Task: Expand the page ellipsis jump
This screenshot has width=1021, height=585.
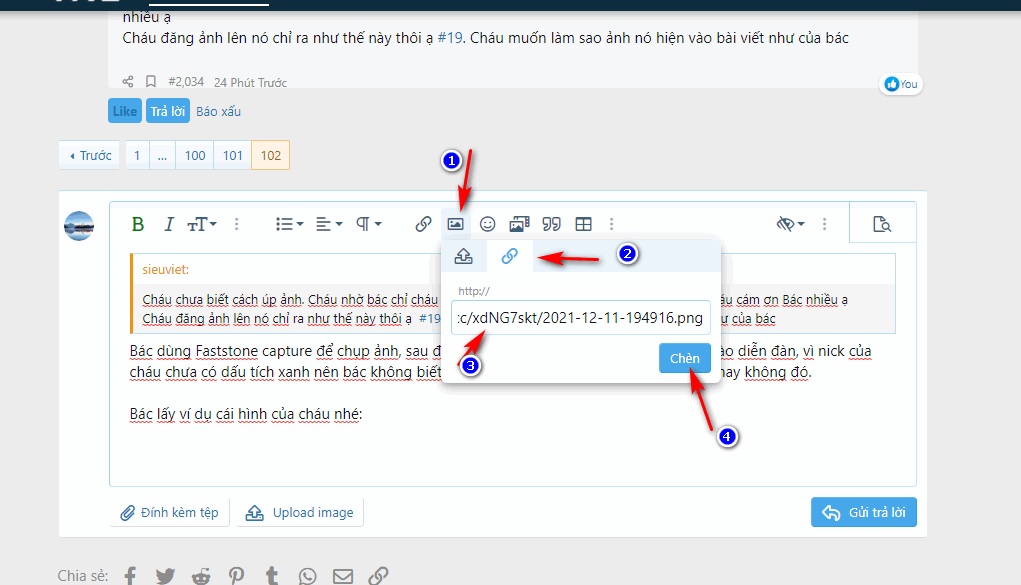Action: (x=162, y=156)
